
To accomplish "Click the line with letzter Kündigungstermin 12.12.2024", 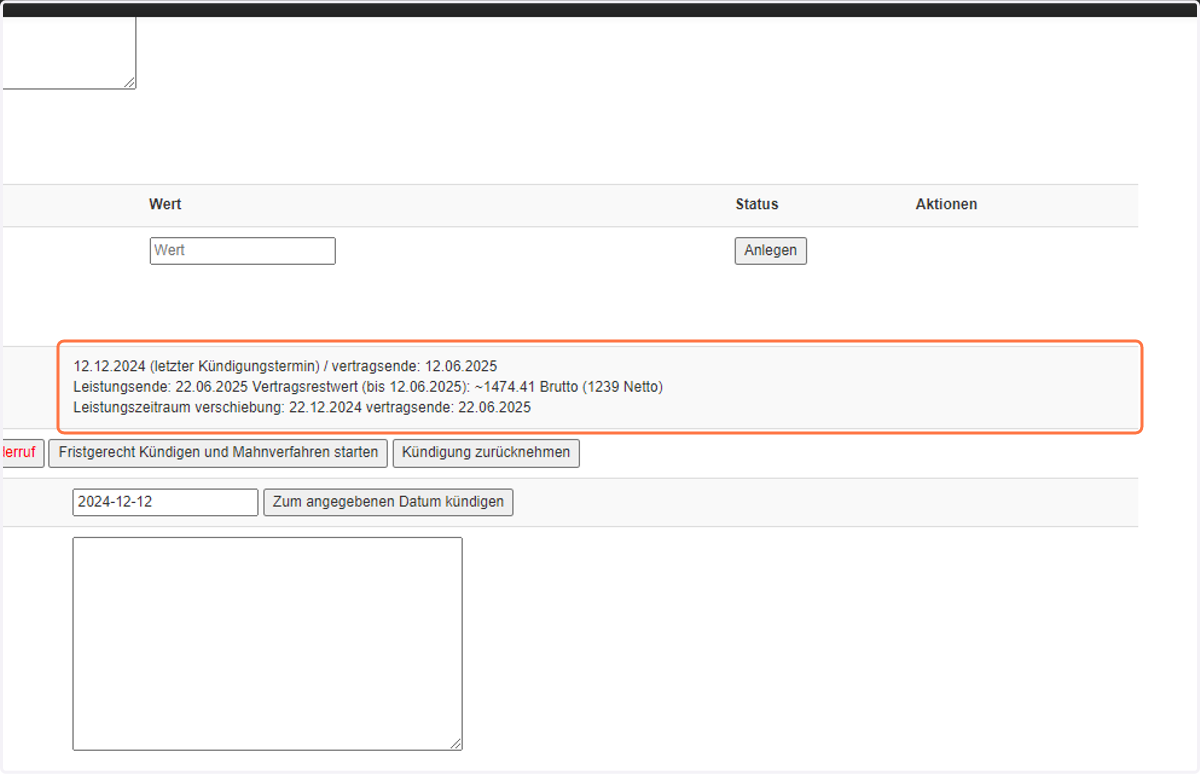I will tap(285, 366).
